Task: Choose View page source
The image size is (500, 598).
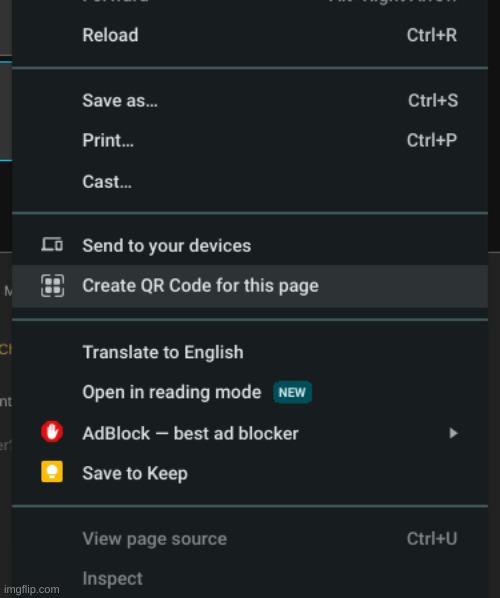Action: pyautogui.click(x=250, y=539)
